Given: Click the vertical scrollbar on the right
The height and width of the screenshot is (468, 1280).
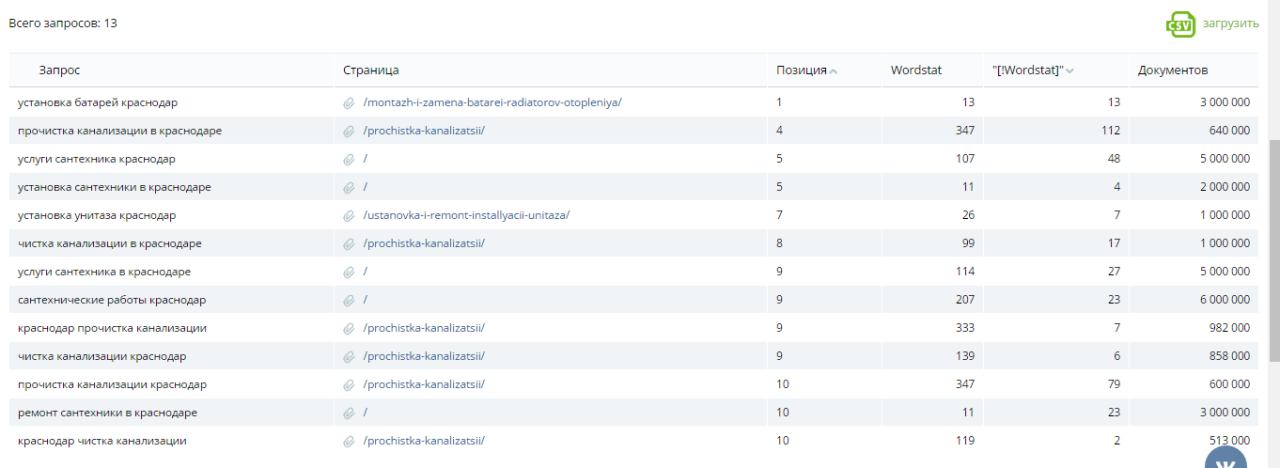Looking at the screenshot, I should click(1273, 250).
